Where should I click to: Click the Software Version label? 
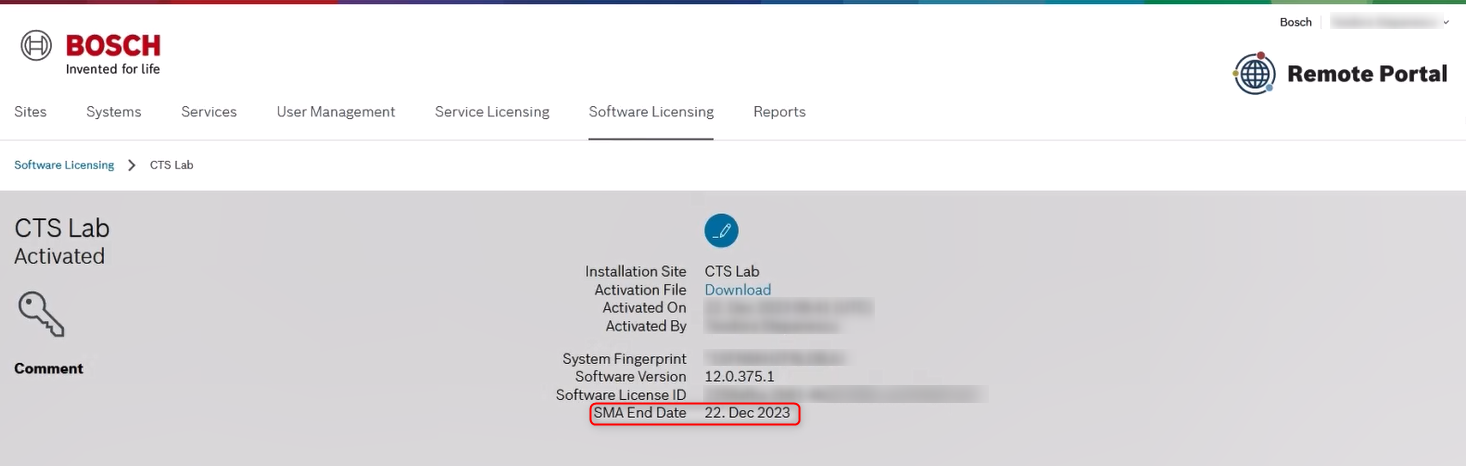tap(631, 377)
